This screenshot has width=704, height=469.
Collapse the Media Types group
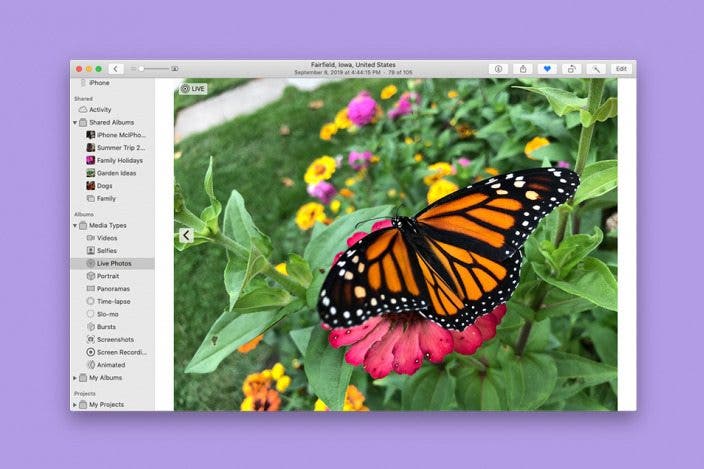pyautogui.click(x=75, y=225)
